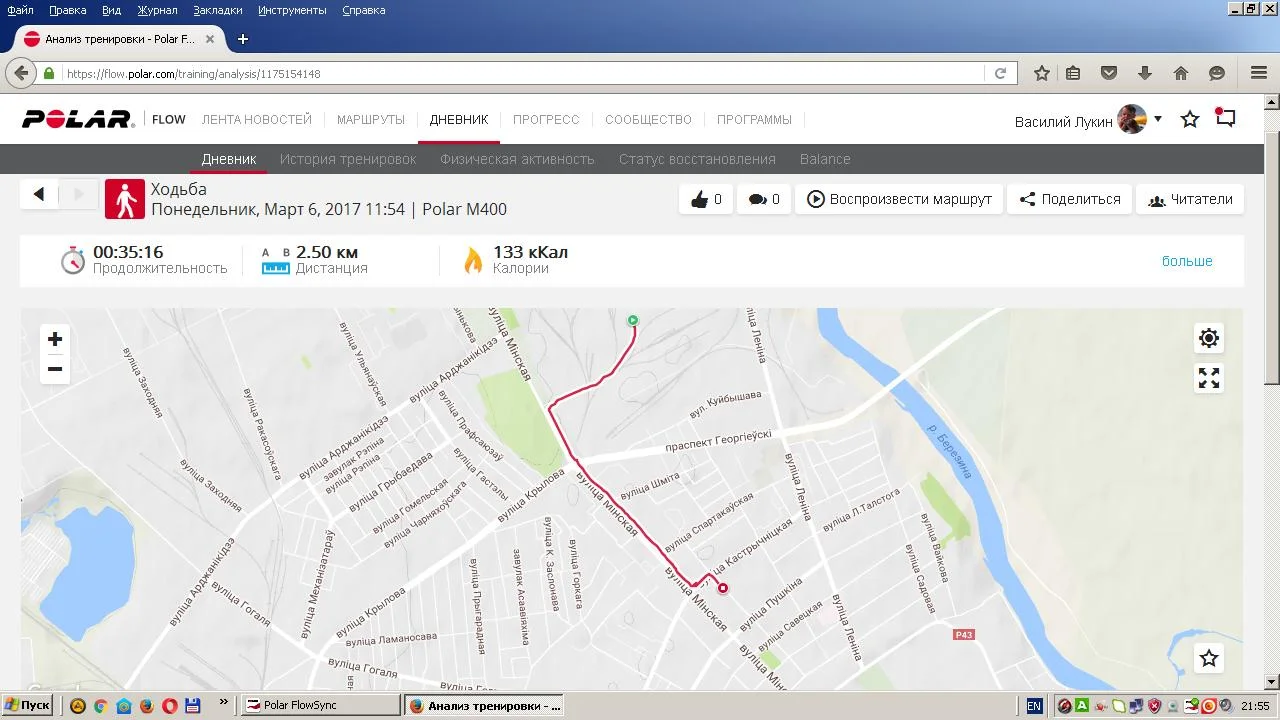
Task: Select the Физическая активность sub-tab
Action: coord(517,159)
